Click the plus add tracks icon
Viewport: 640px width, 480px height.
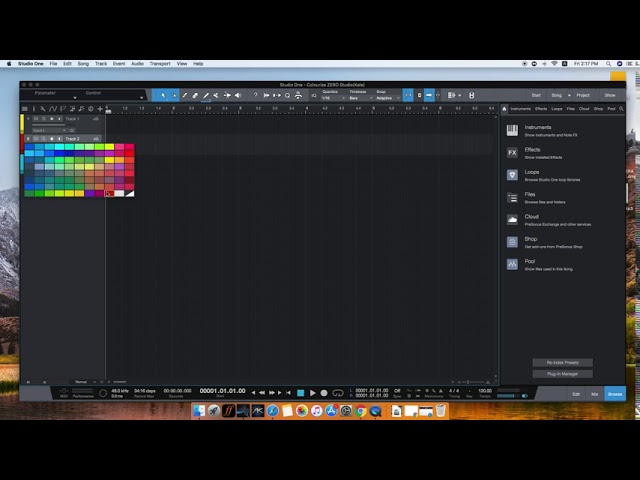click(x=100, y=109)
